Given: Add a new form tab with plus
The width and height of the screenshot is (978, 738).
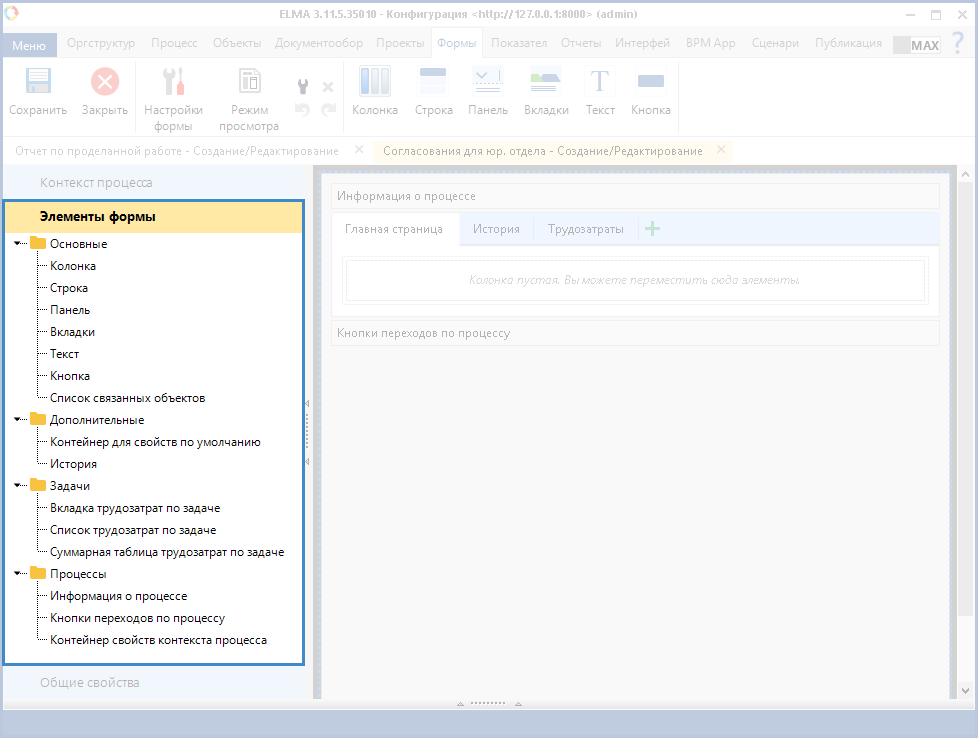Looking at the screenshot, I should click(x=652, y=229).
